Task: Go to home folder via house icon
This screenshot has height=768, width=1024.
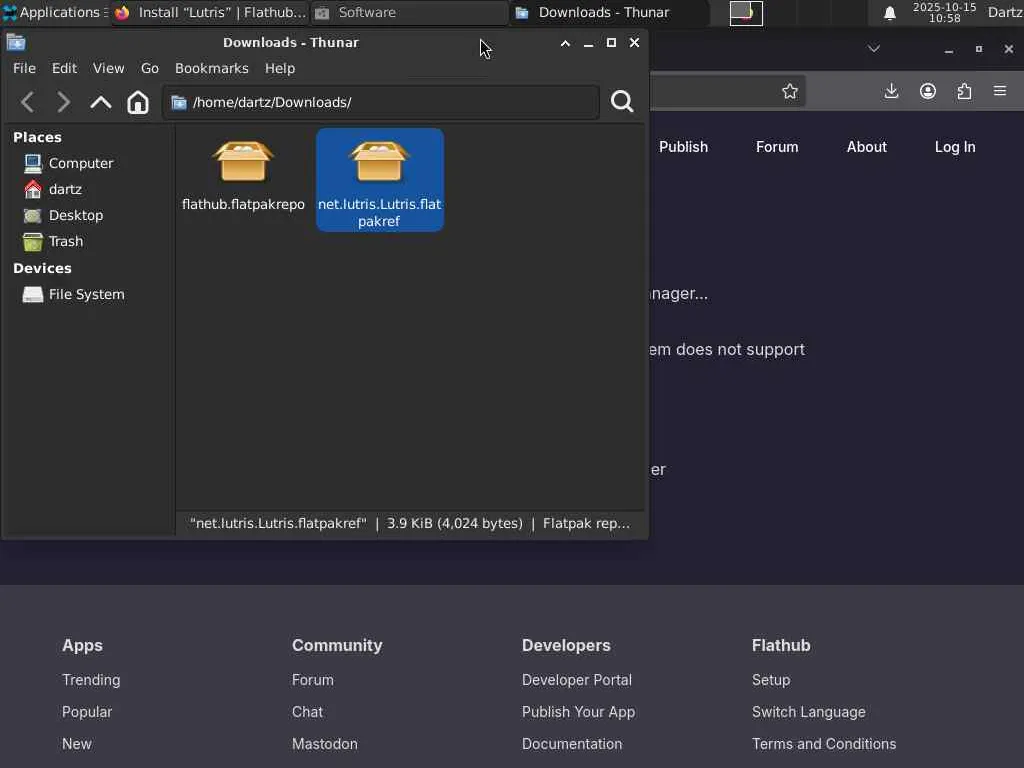Action: 138,102
